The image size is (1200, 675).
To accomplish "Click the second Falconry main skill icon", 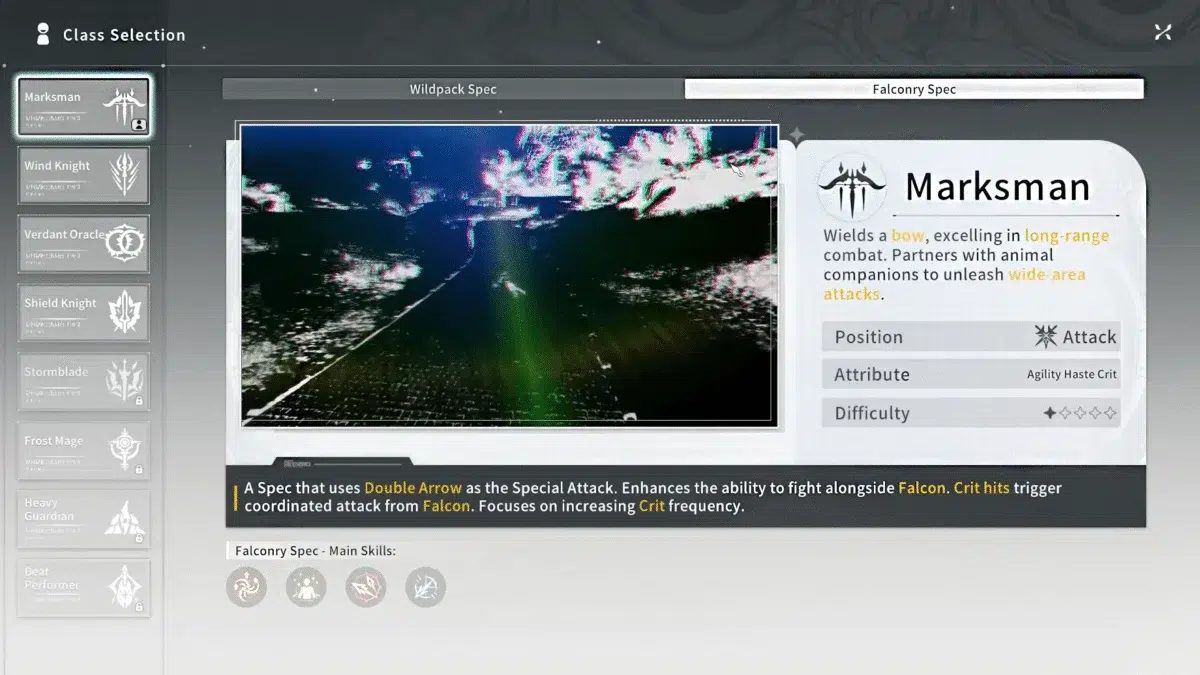I will [x=306, y=587].
